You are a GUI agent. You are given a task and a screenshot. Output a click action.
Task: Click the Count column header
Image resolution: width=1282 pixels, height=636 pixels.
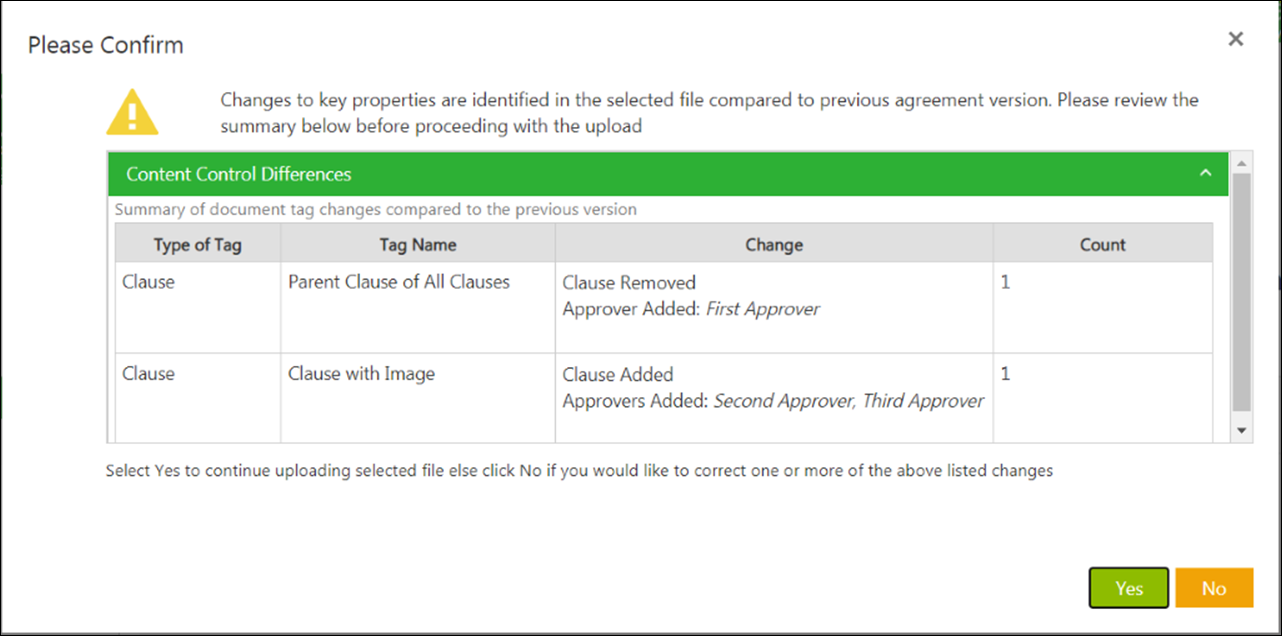[1102, 245]
